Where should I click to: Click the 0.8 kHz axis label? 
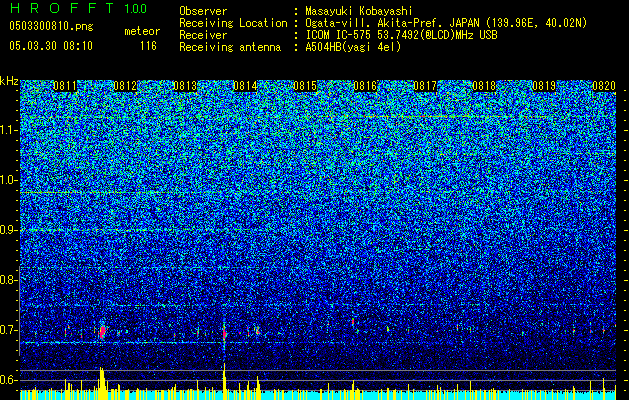[x=9, y=280]
